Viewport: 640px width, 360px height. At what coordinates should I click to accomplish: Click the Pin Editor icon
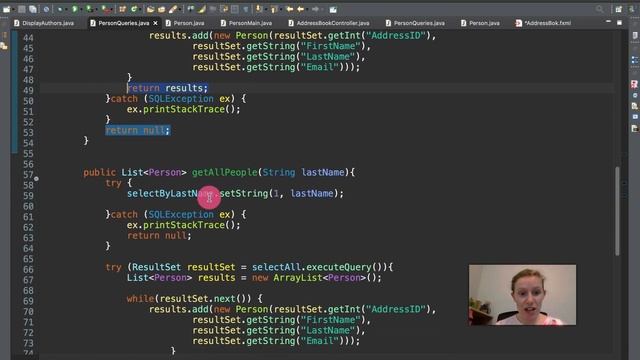333,9
